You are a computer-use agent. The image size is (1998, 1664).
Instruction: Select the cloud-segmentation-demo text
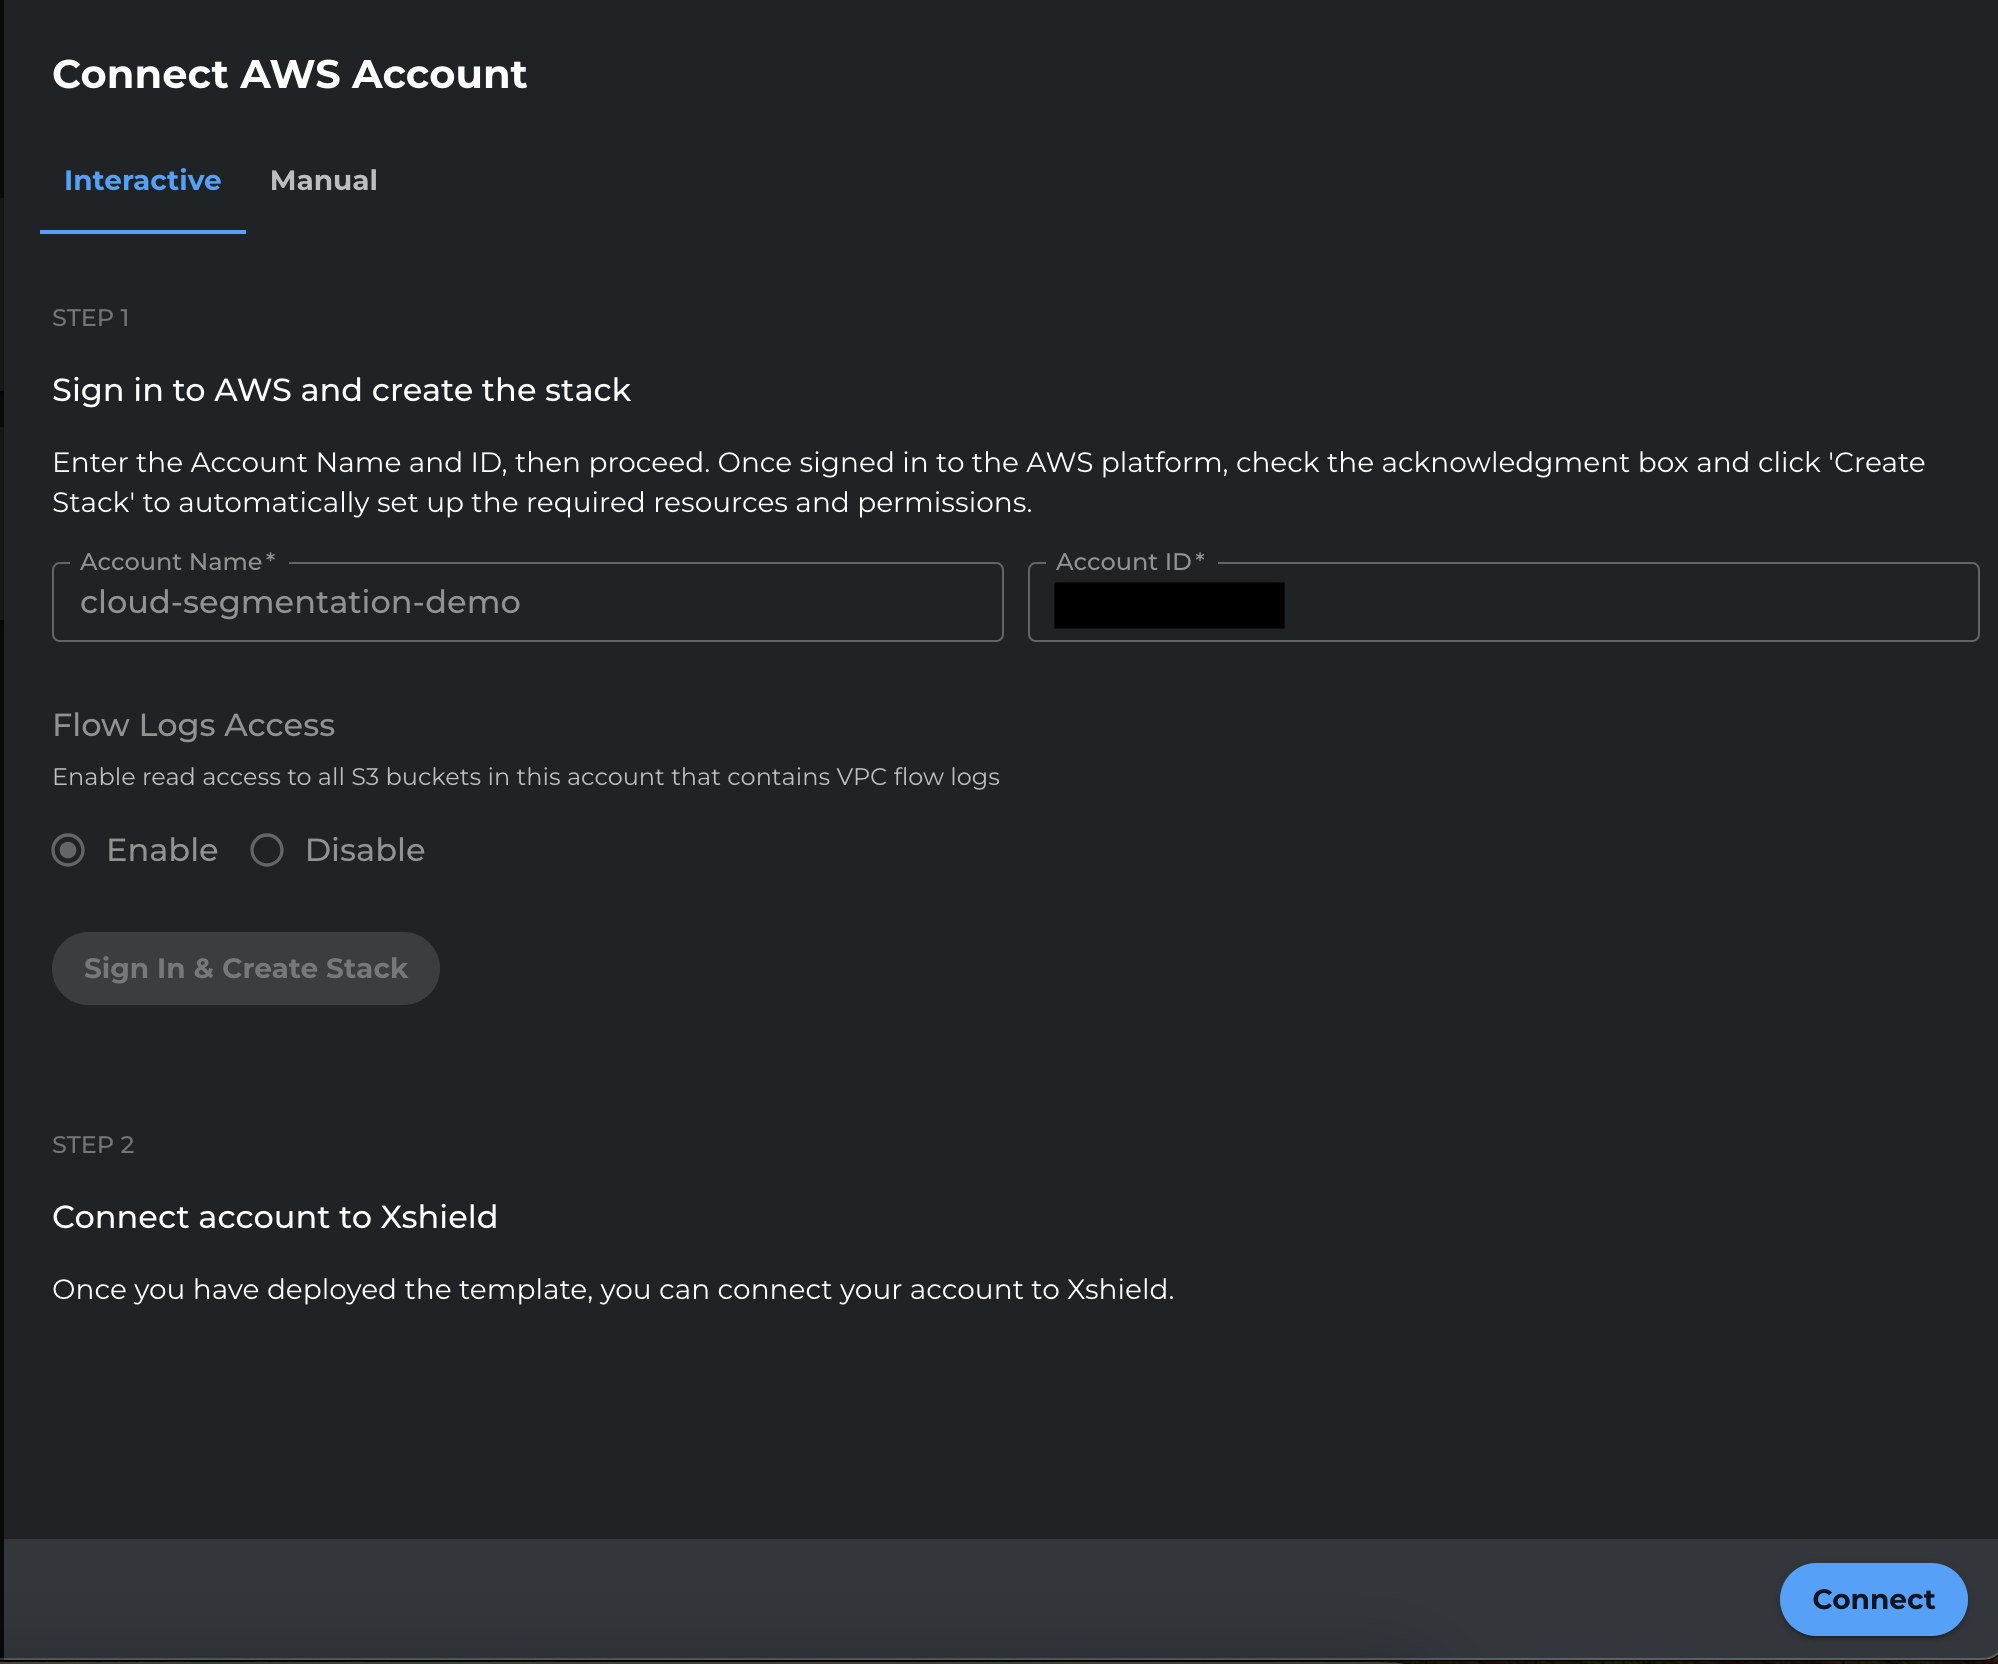tap(300, 601)
